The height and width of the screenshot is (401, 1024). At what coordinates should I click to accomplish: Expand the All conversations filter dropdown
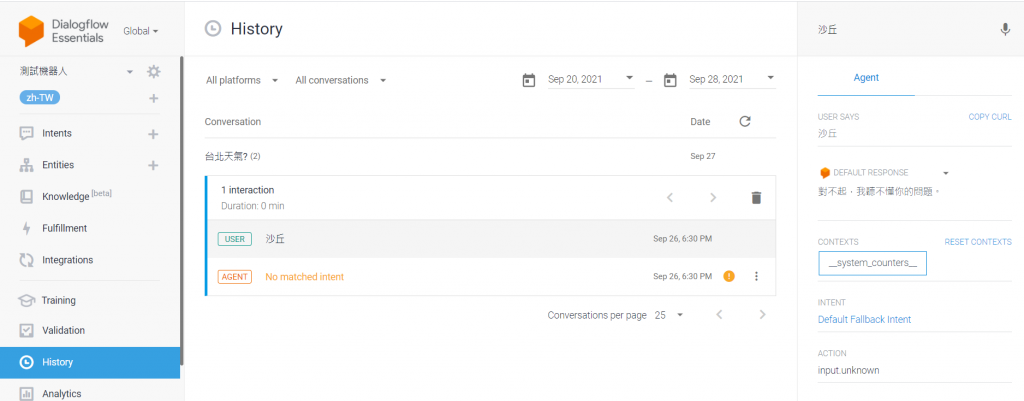click(341, 80)
